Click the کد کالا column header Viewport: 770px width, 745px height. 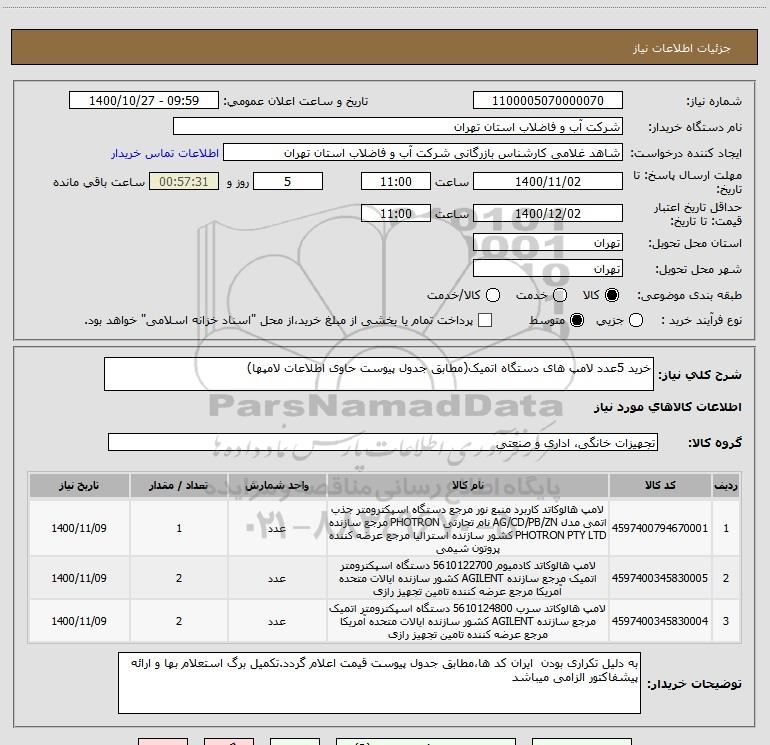point(660,485)
